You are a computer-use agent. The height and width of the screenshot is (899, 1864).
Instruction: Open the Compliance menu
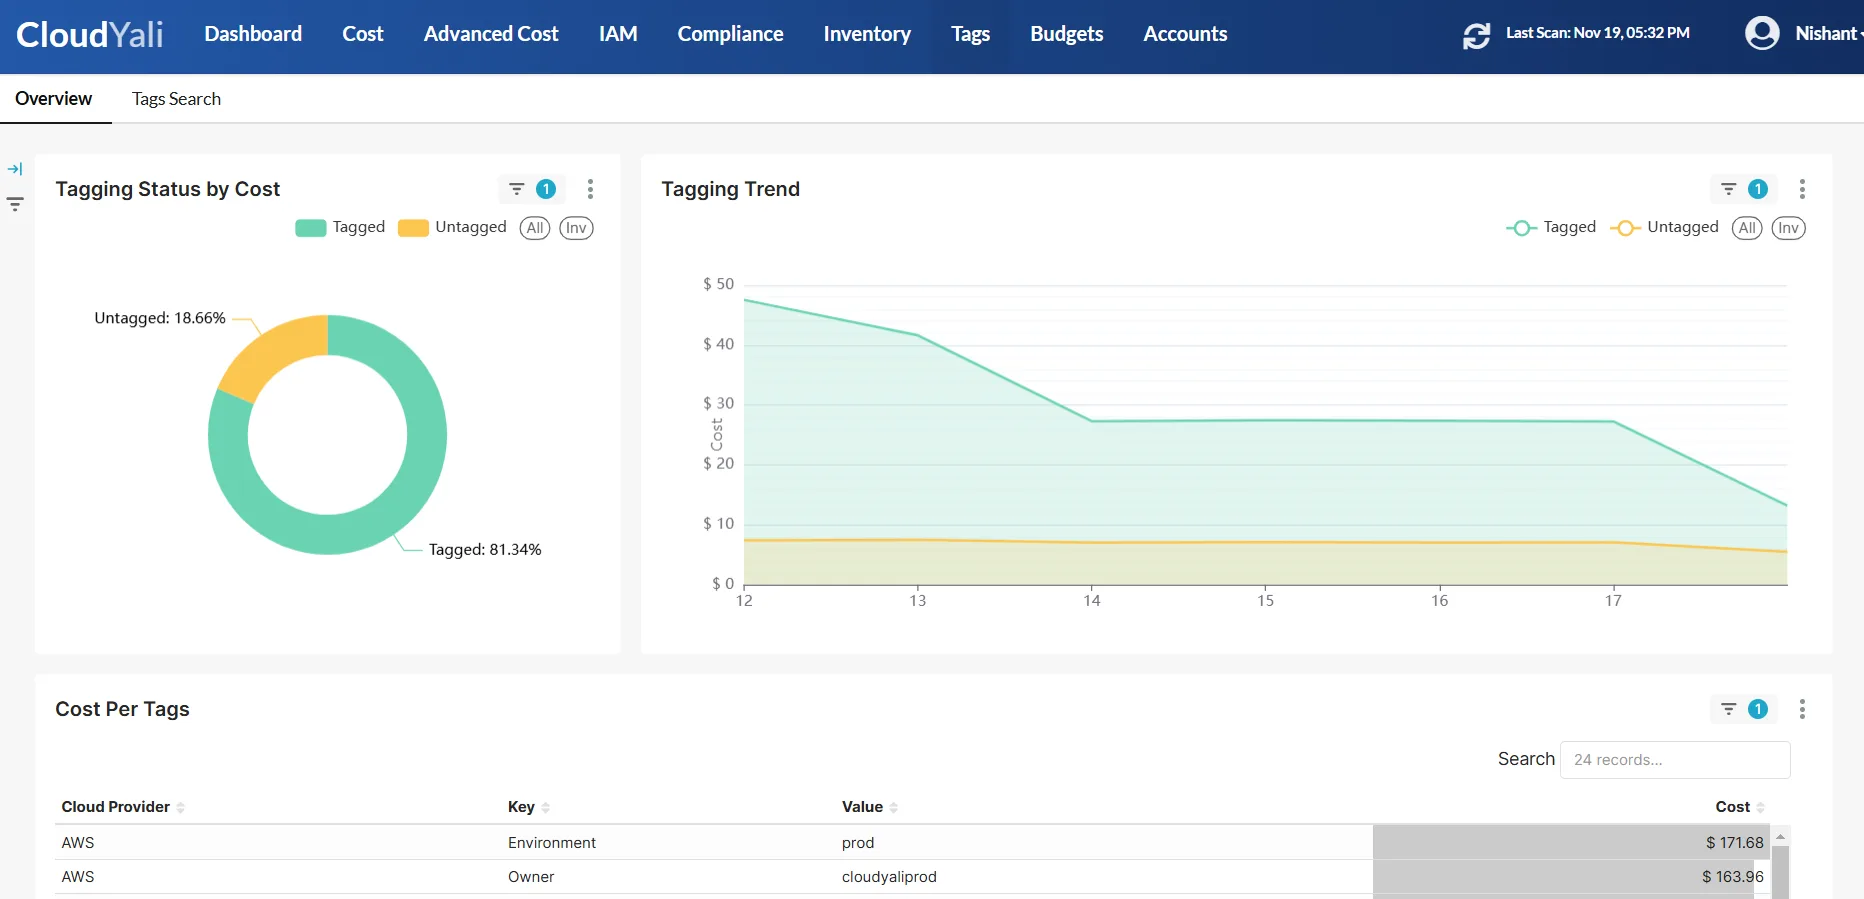[730, 34]
